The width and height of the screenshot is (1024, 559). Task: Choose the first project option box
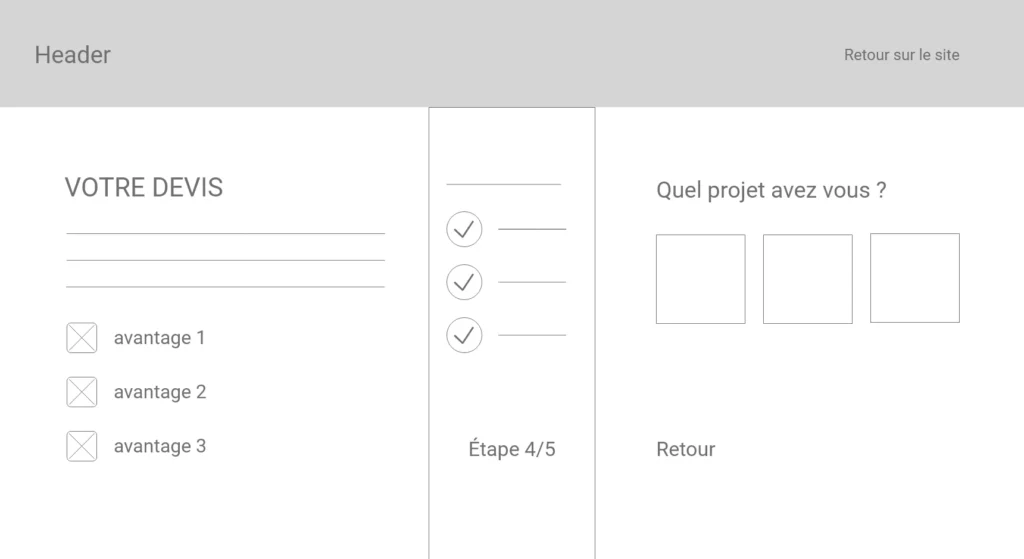tap(700, 279)
